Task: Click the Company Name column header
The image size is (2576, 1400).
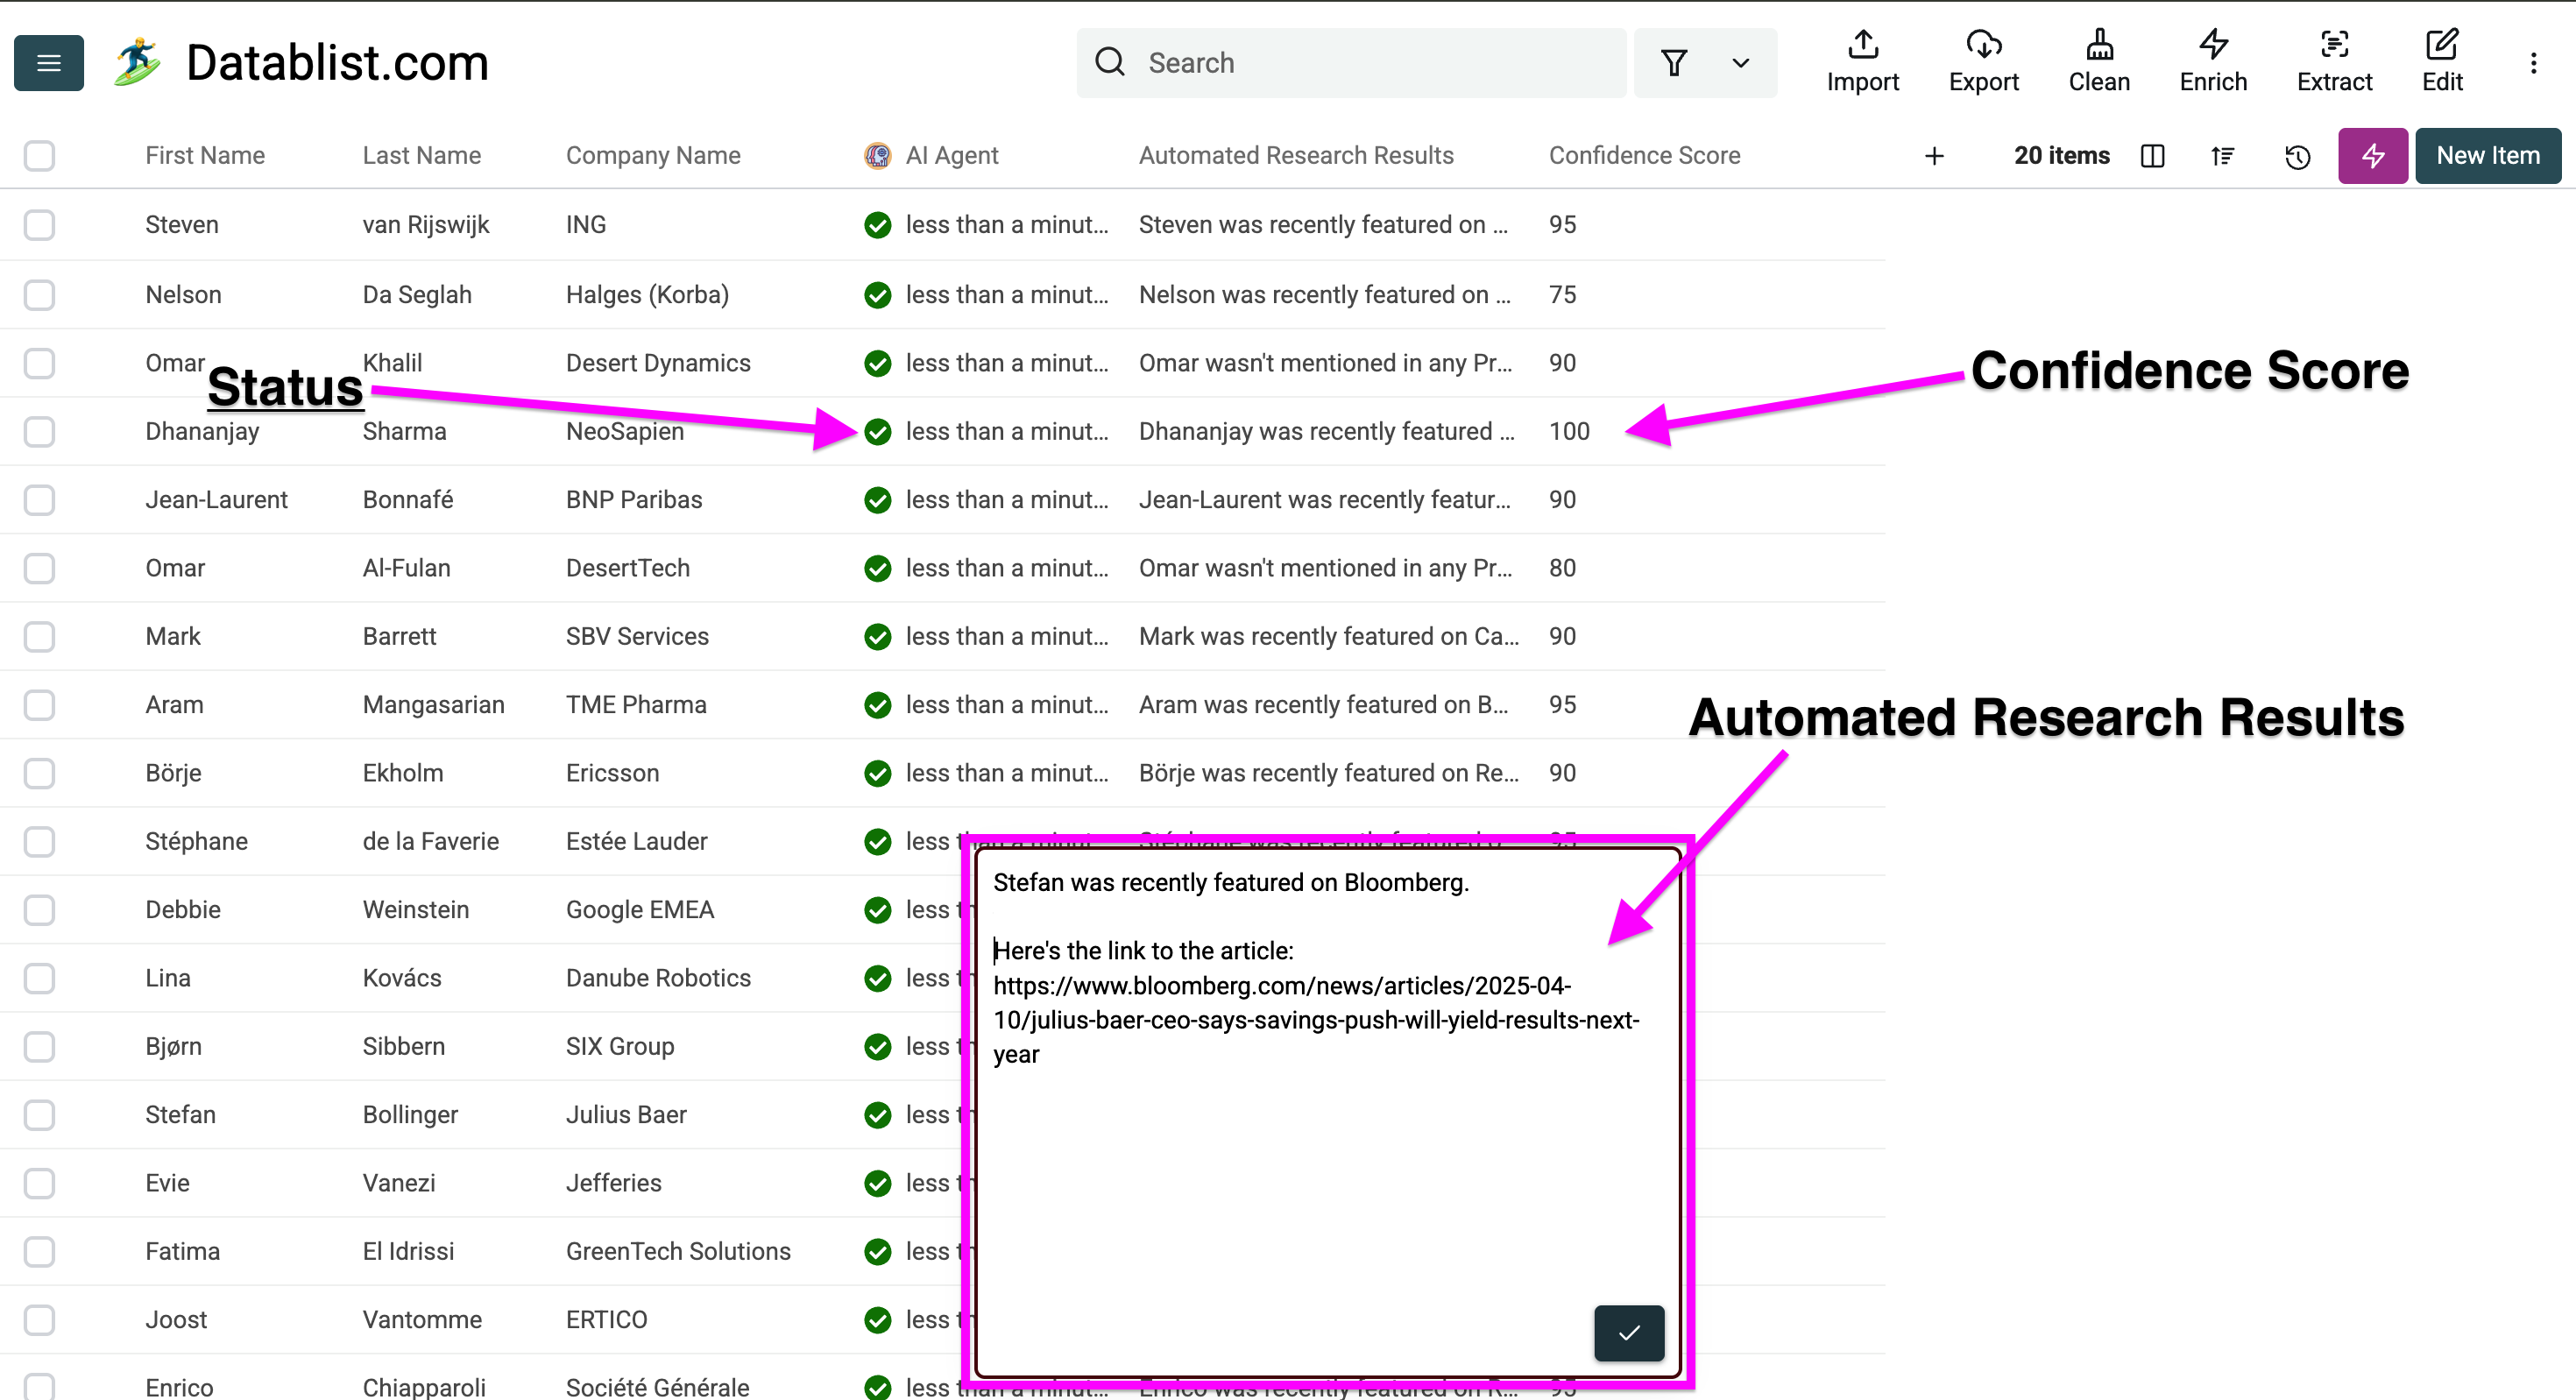Action: (653, 156)
